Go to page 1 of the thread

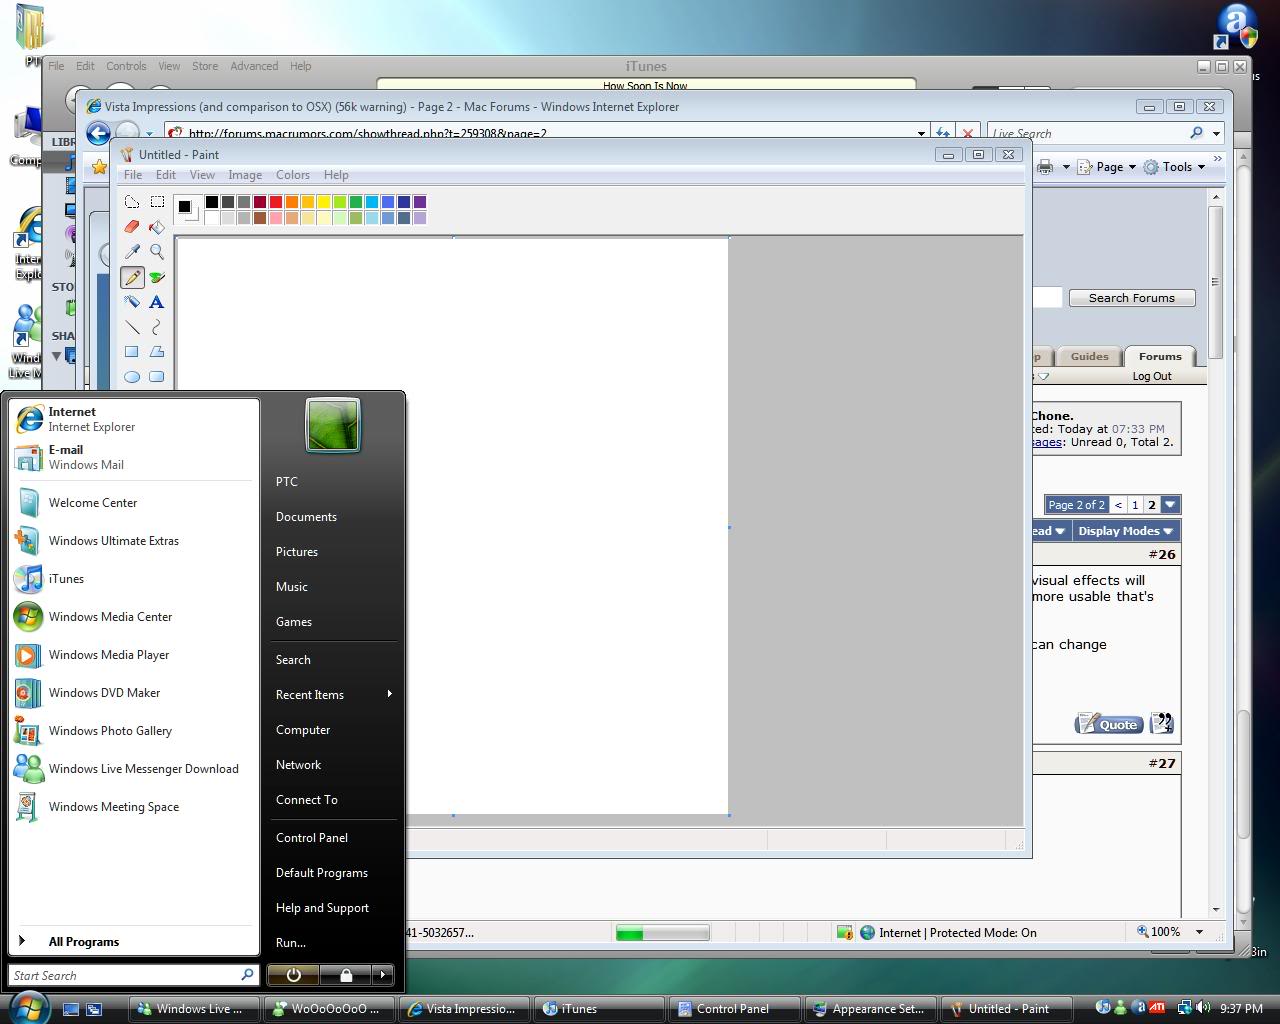click(1135, 505)
